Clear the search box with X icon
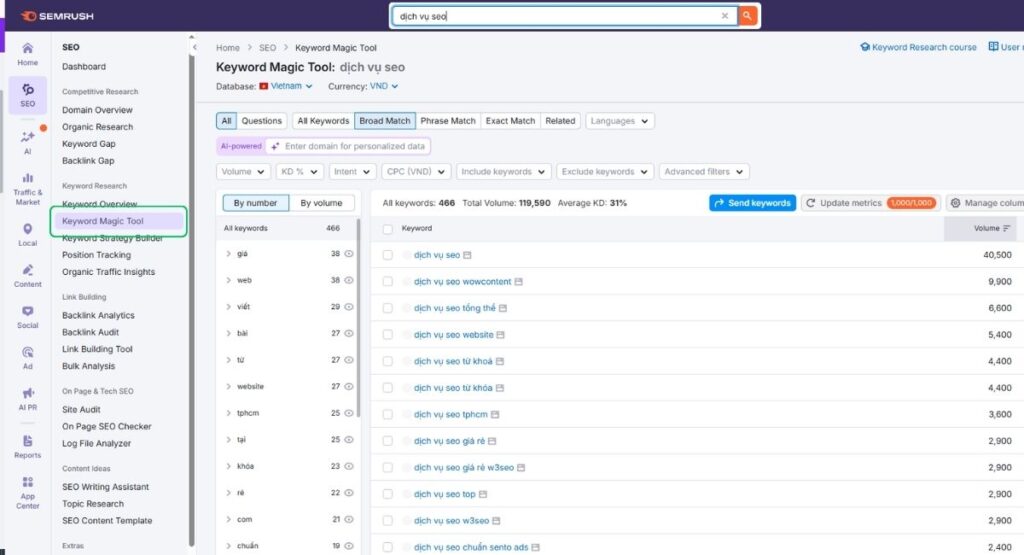 [x=724, y=16]
